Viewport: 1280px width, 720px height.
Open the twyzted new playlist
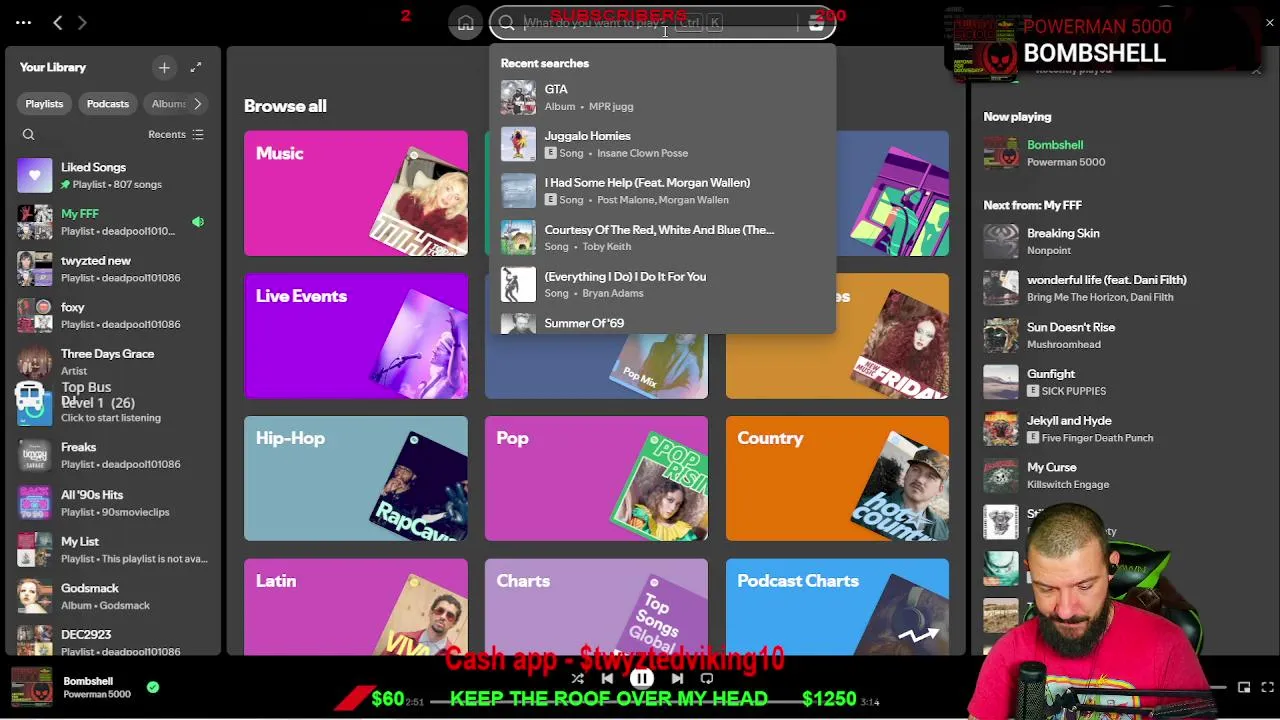pyautogui.click(x=111, y=268)
